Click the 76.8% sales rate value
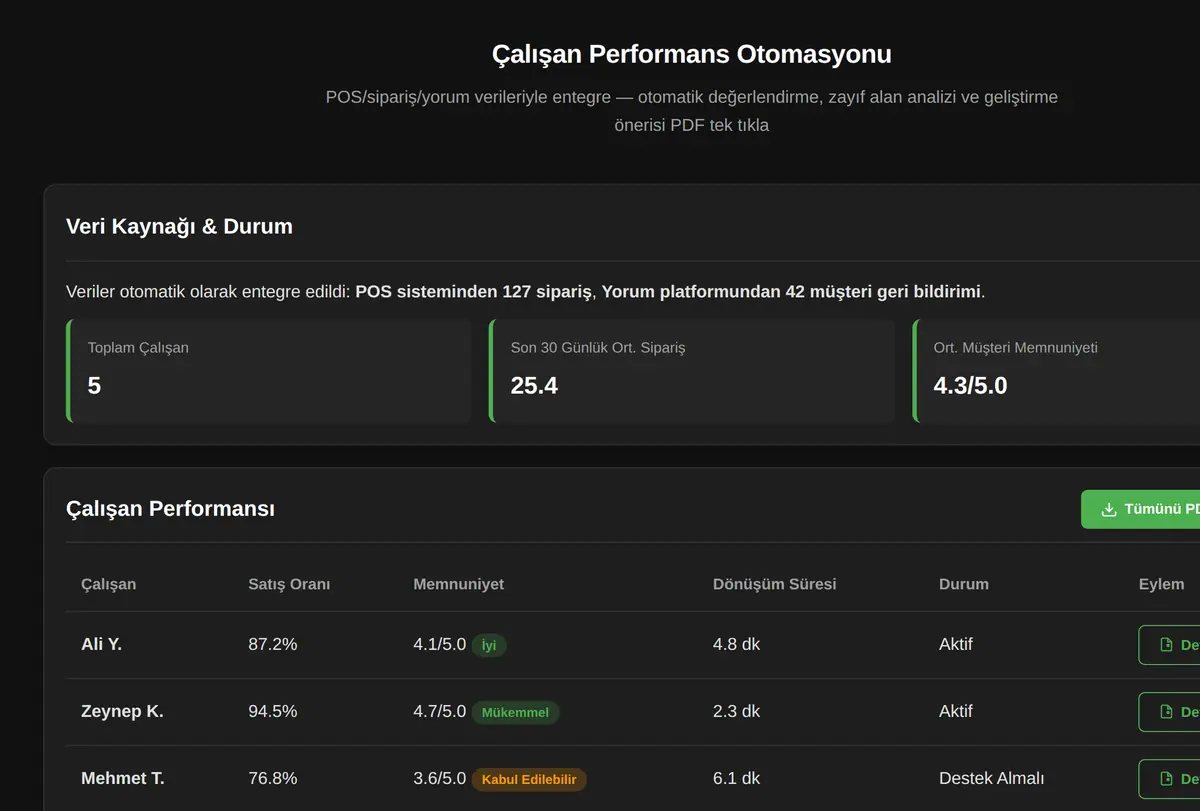 pos(272,779)
